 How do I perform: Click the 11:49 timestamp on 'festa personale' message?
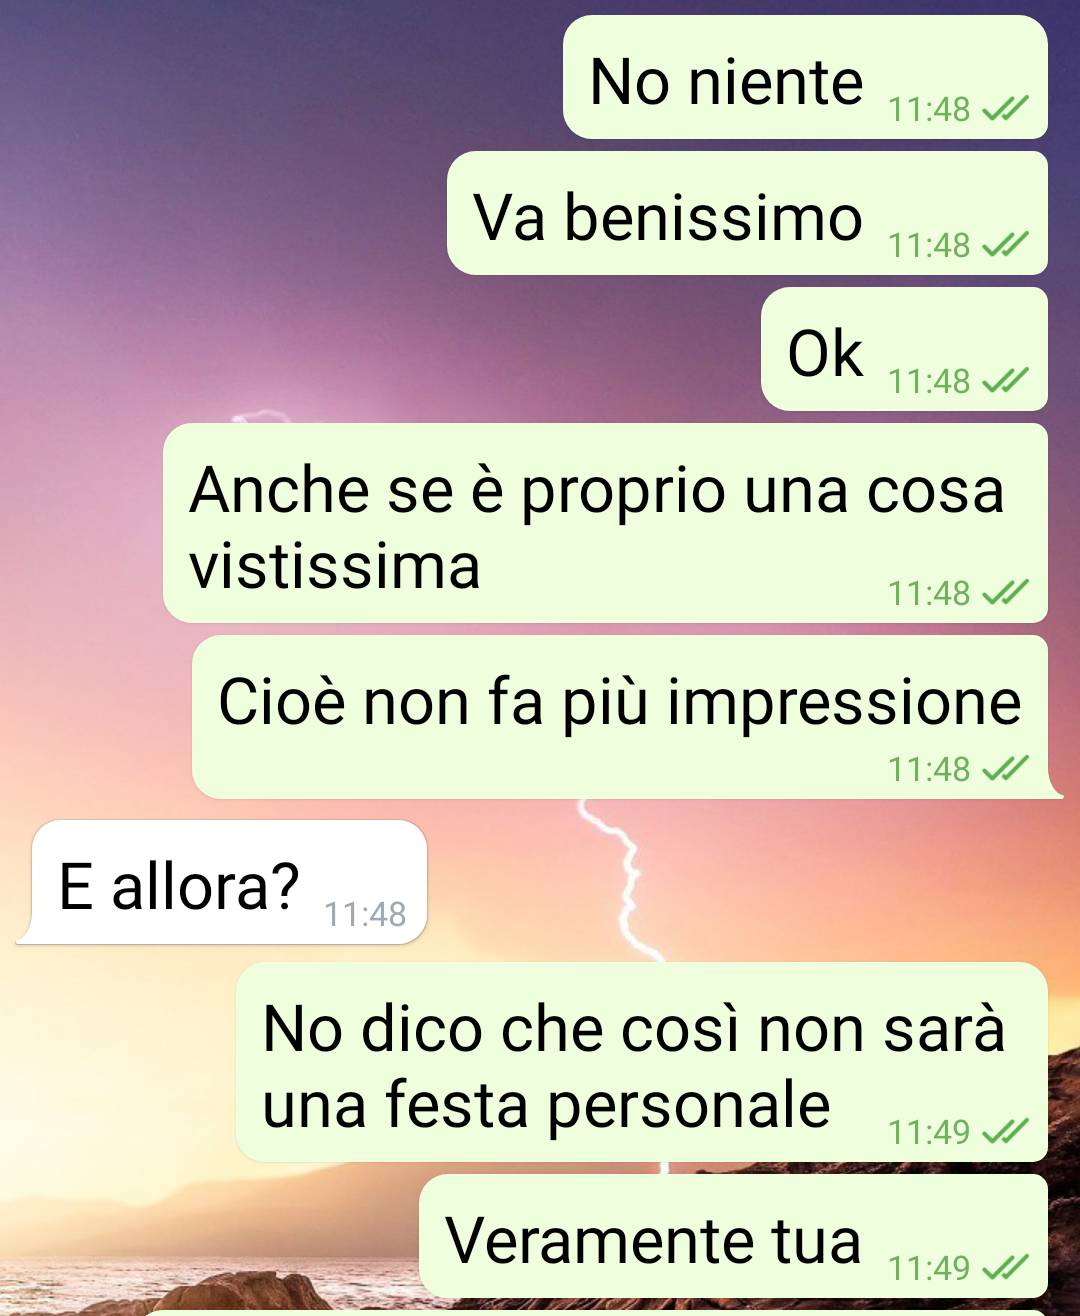coord(929,1132)
